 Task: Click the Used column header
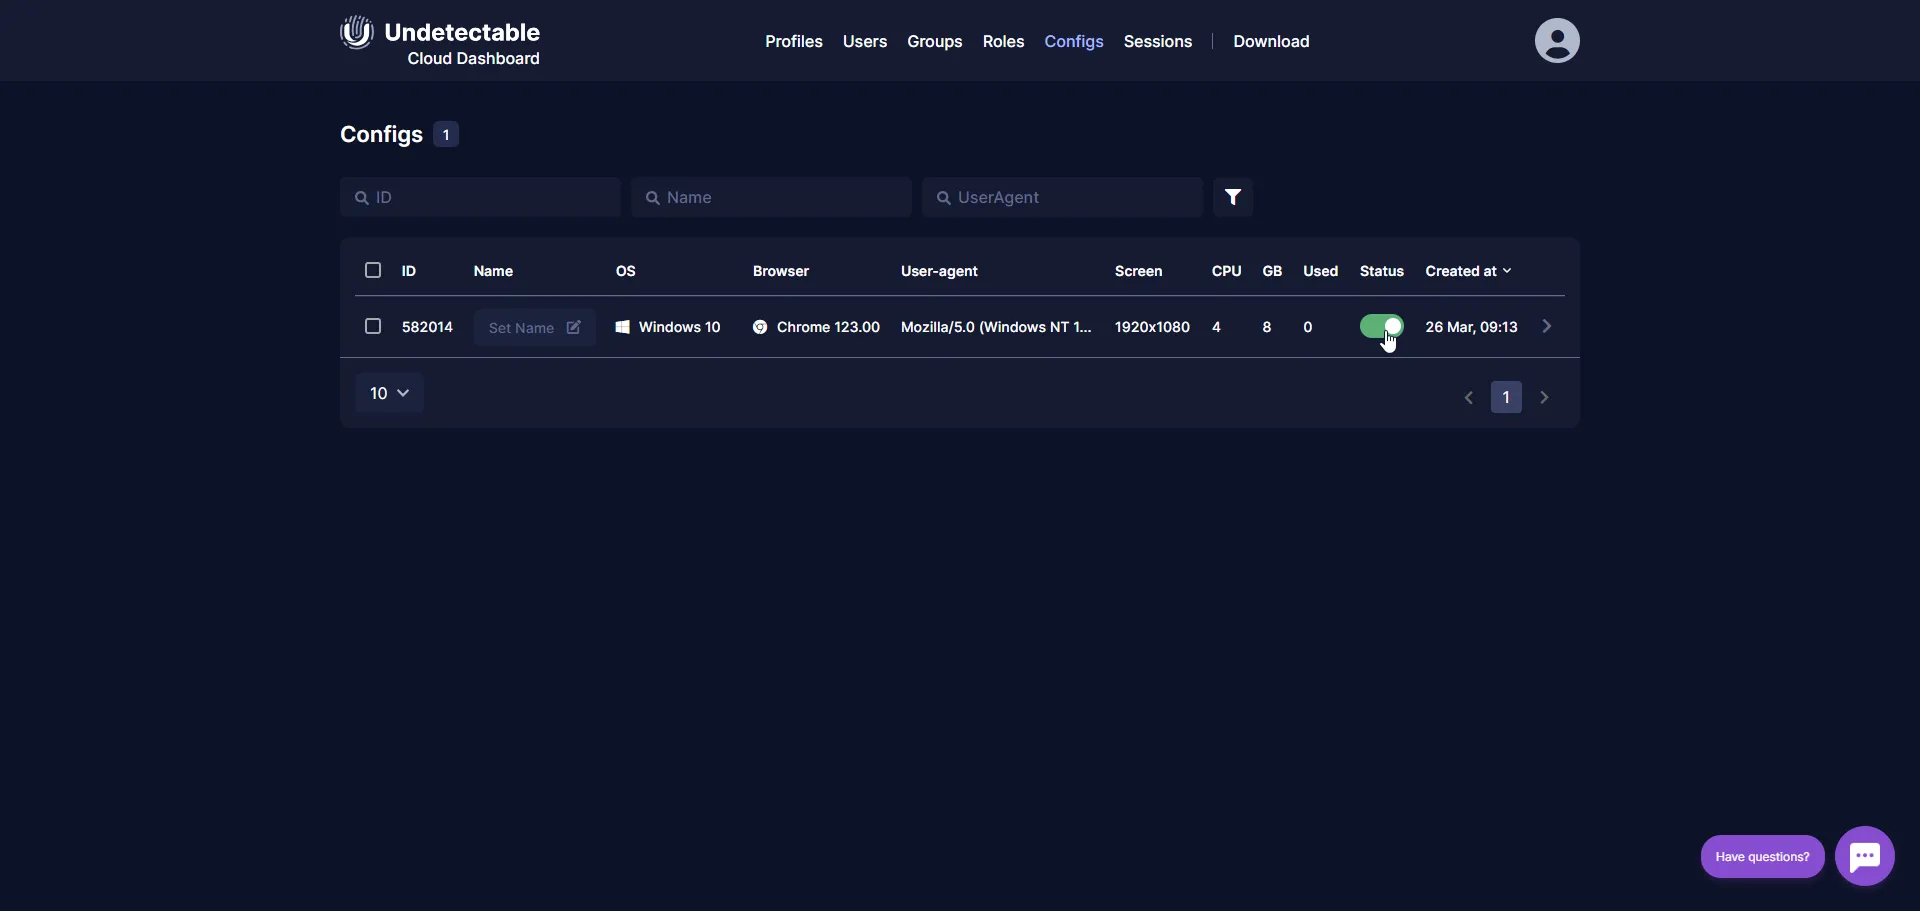point(1320,271)
